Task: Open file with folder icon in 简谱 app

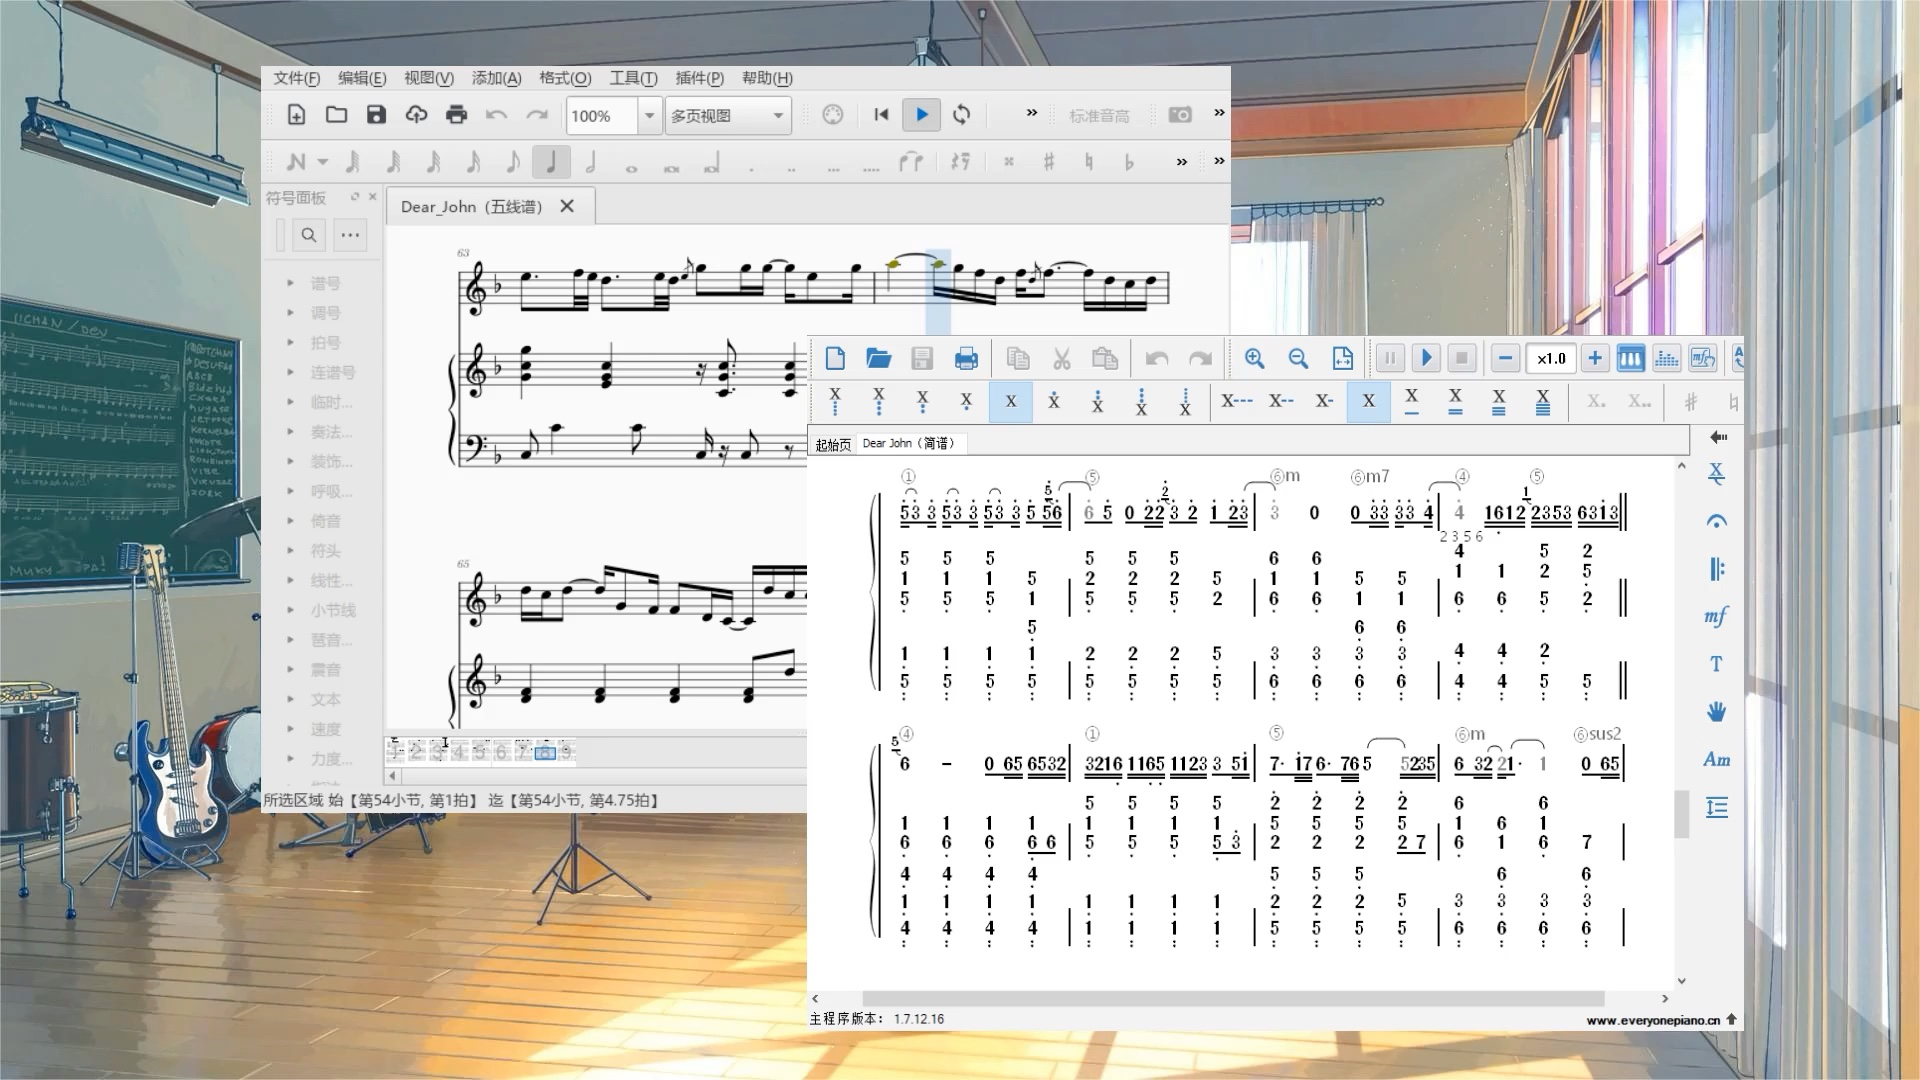Action: (878, 358)
